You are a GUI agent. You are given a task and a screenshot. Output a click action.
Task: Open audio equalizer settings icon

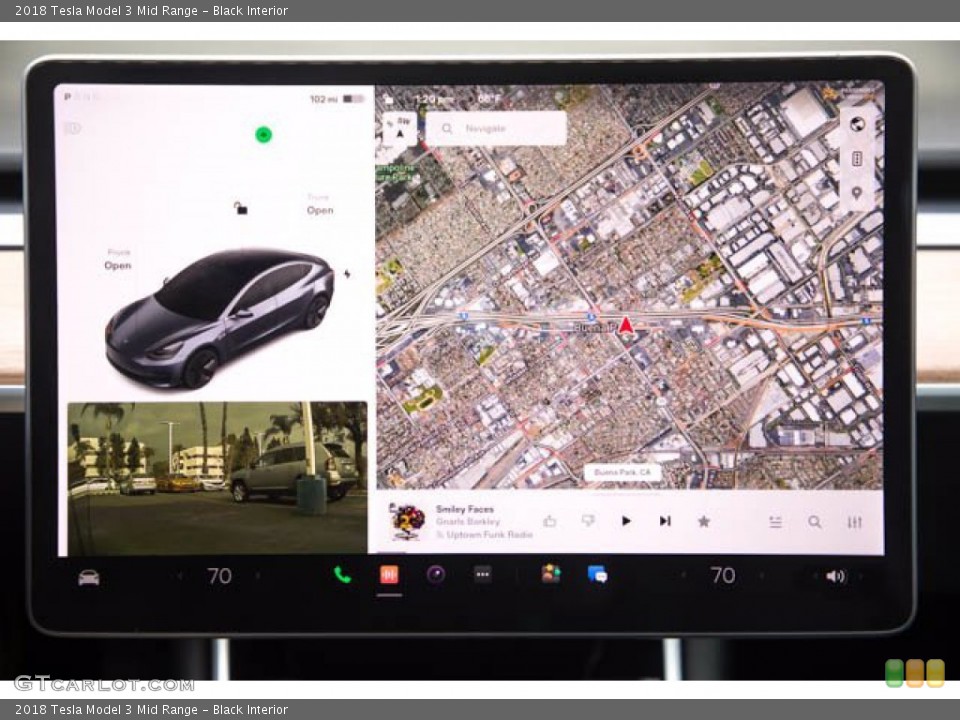[854, 522]
